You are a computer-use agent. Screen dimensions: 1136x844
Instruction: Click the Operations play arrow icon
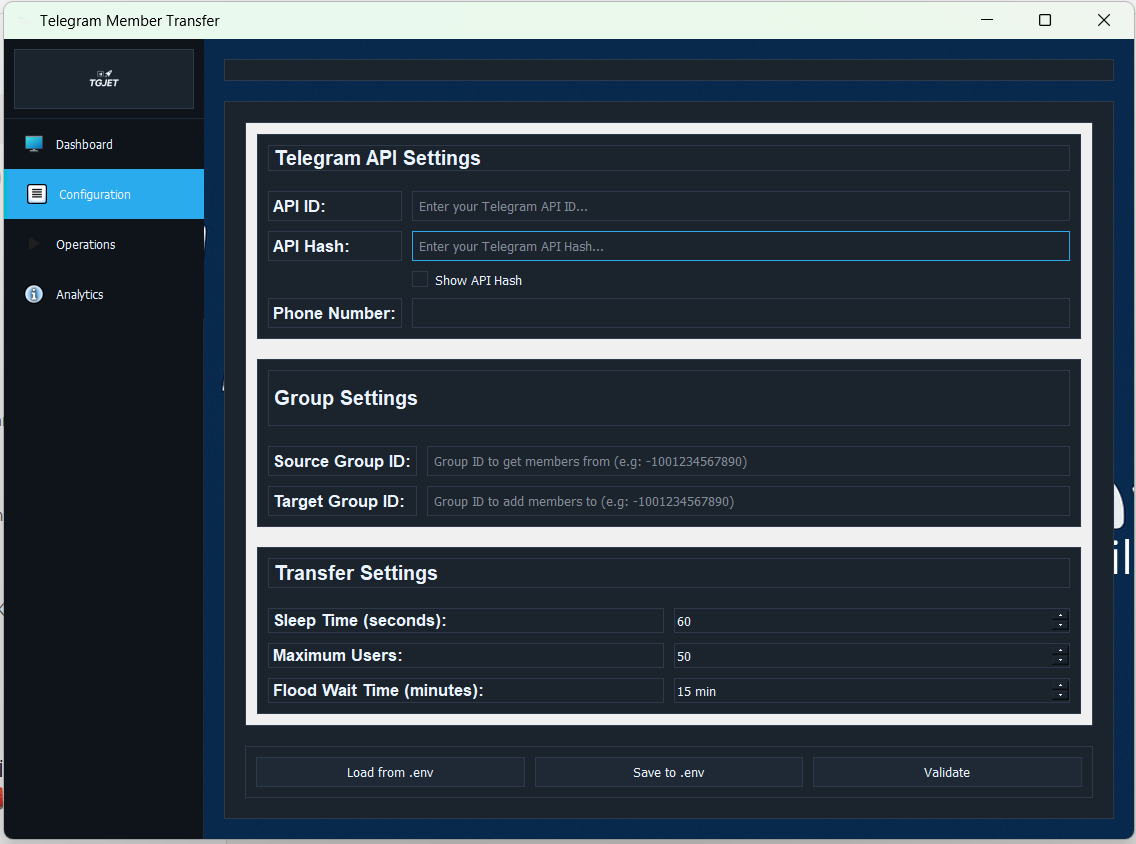[34, 244]
